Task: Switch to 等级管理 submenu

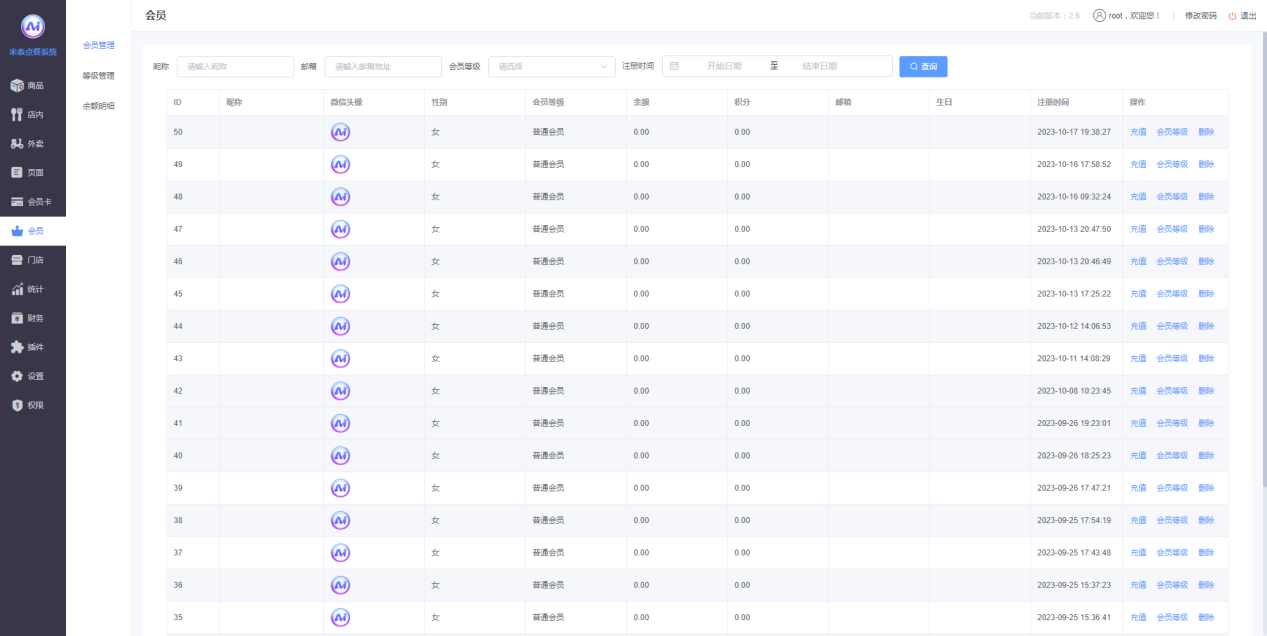Action: tap(98, 76)
